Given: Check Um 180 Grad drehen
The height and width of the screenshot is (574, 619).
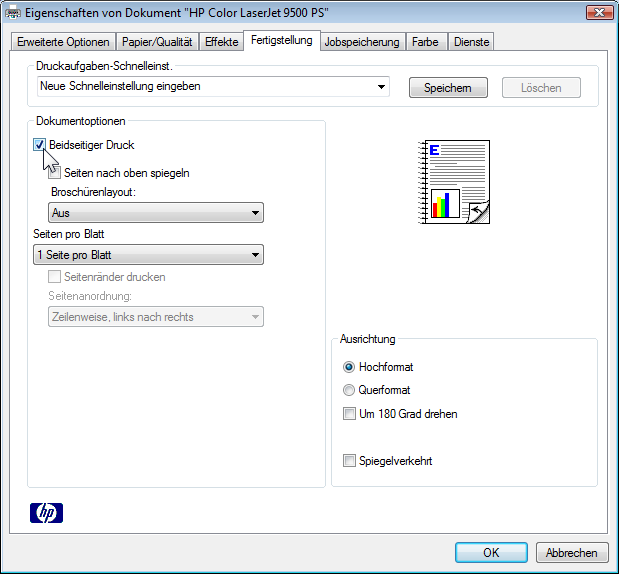Looking at the screenshot, I should click(x=349, y=413).
